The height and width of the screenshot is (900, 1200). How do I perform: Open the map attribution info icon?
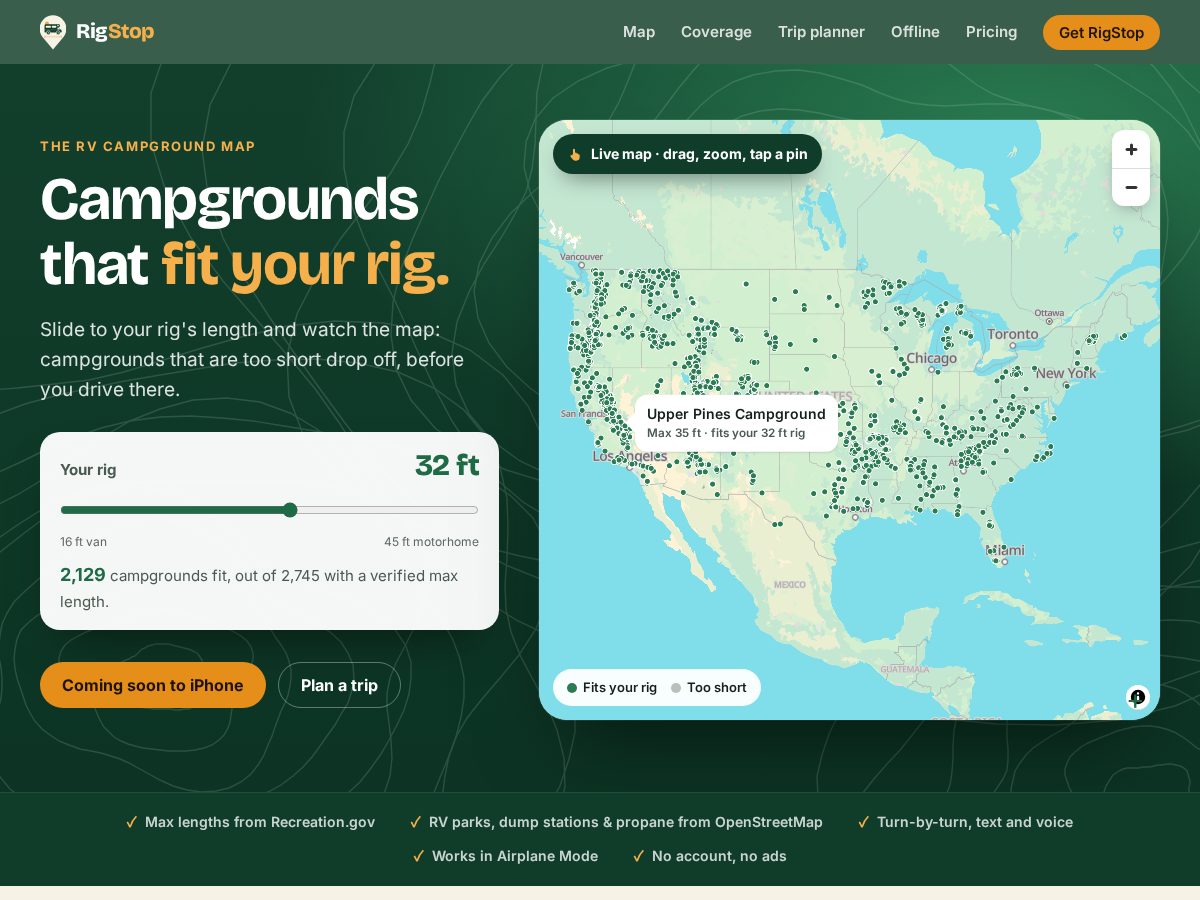1137,697
